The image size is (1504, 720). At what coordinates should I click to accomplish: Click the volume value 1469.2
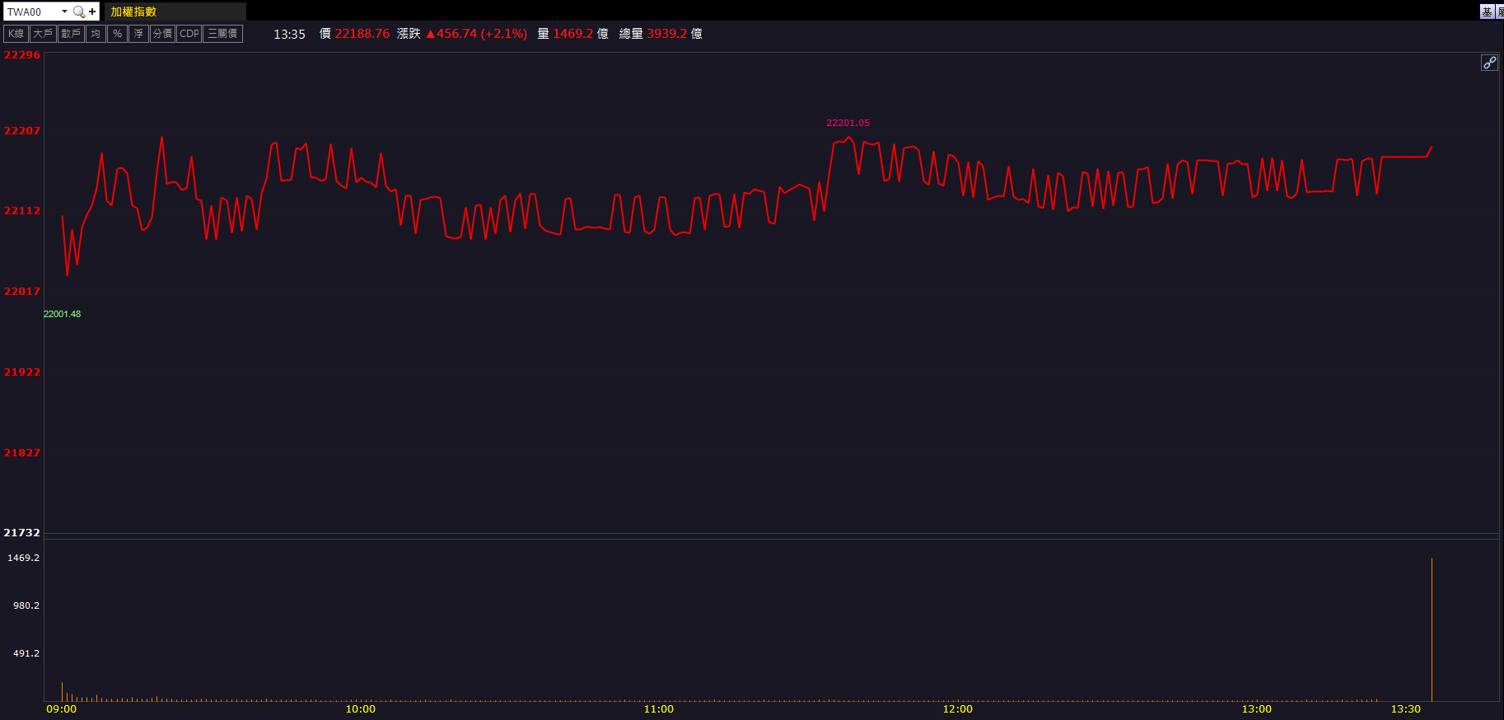click(573, 34)
